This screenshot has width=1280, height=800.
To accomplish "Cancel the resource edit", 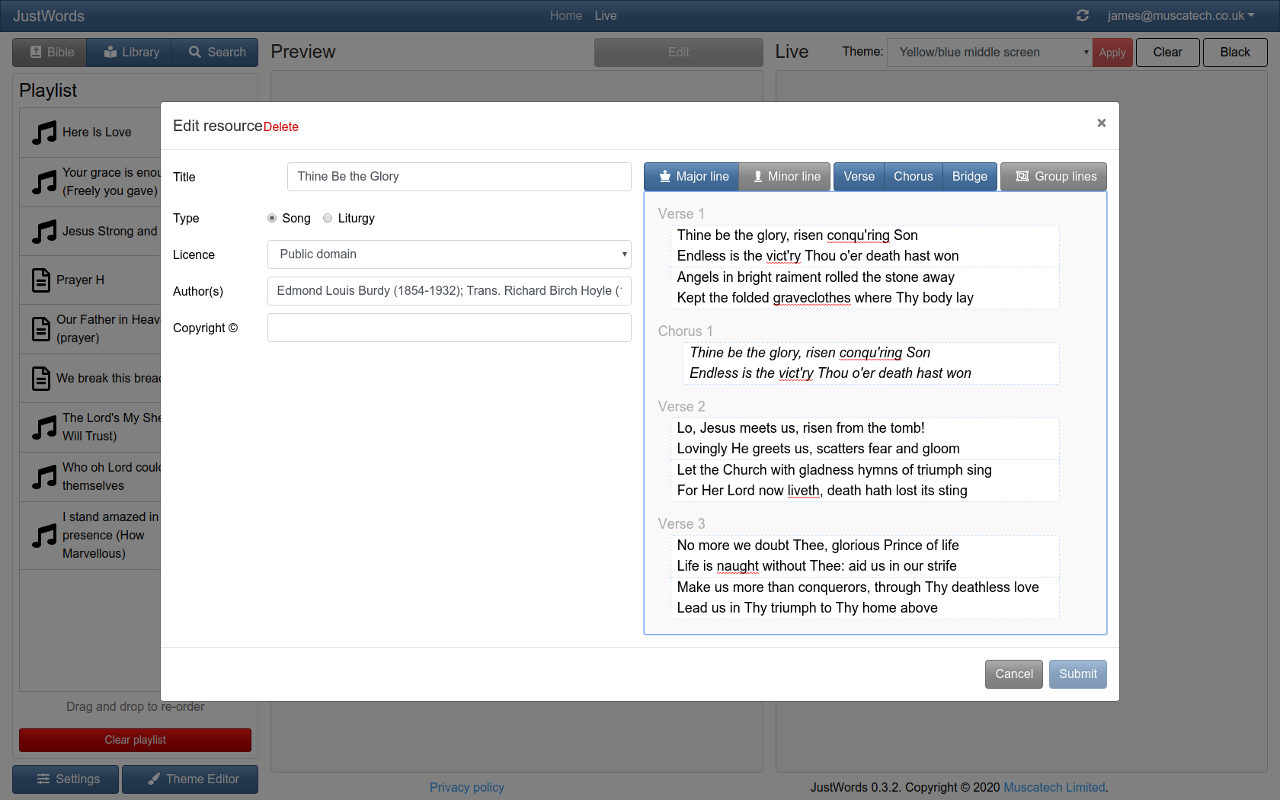I will click(x=1014, y=674).
